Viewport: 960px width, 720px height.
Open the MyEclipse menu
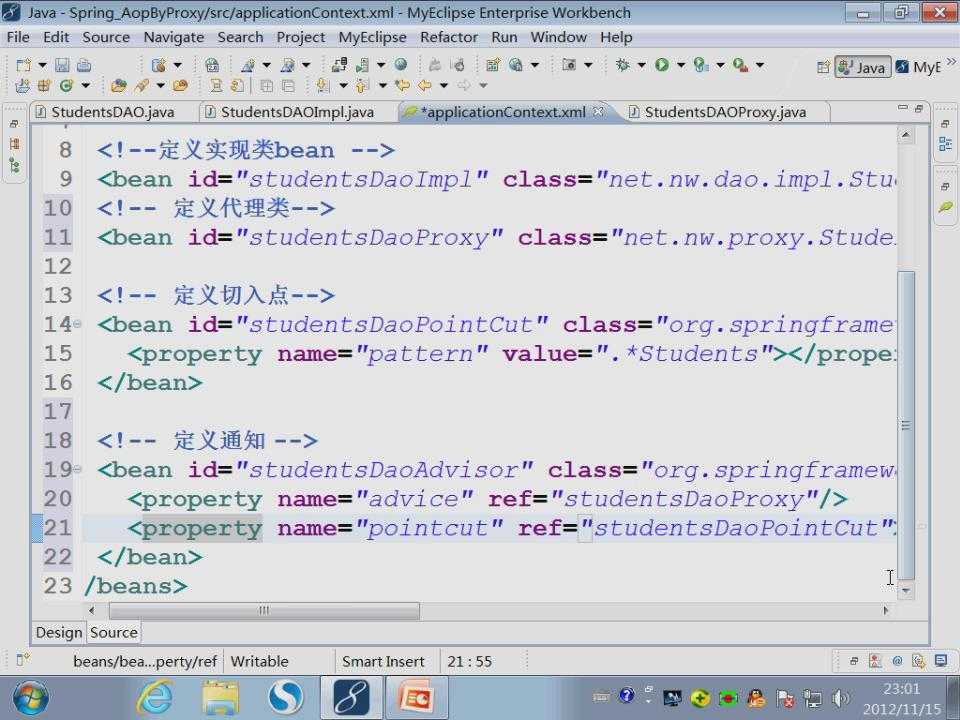point(372,37)
